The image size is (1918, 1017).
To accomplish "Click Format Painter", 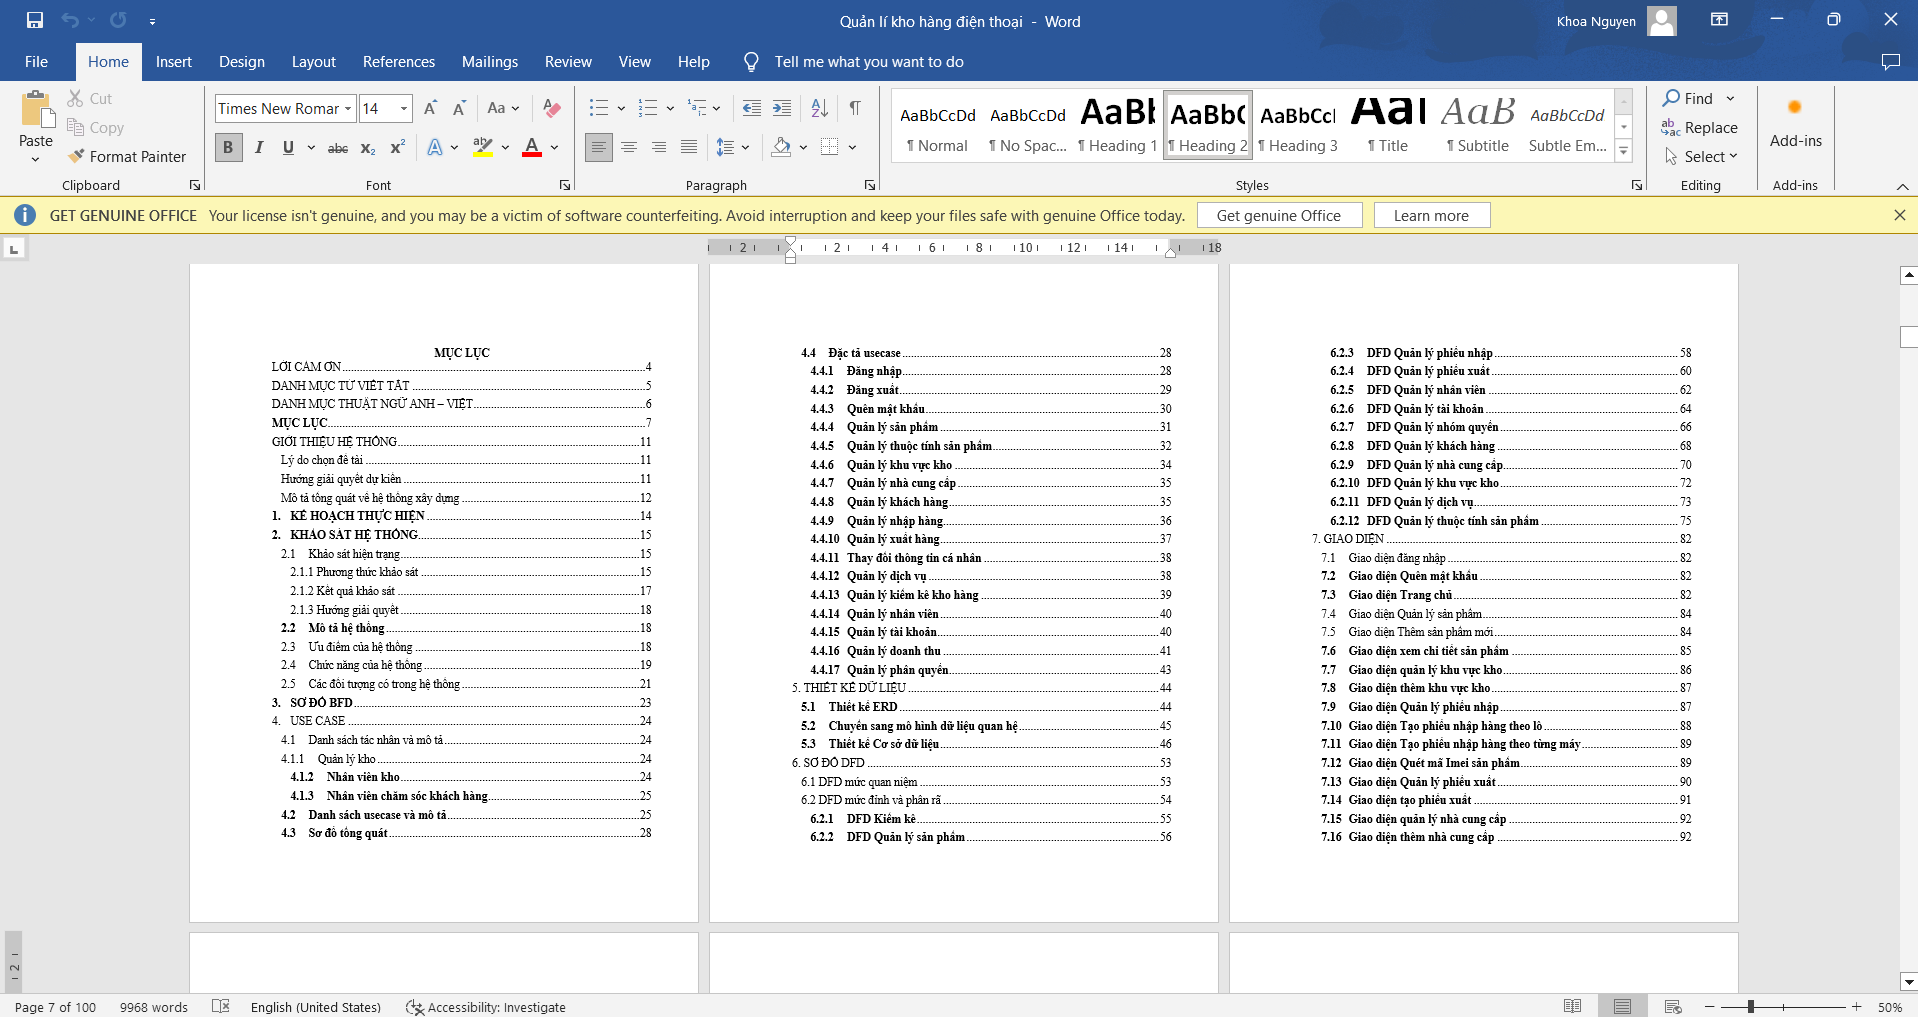I will coord(127,156).
